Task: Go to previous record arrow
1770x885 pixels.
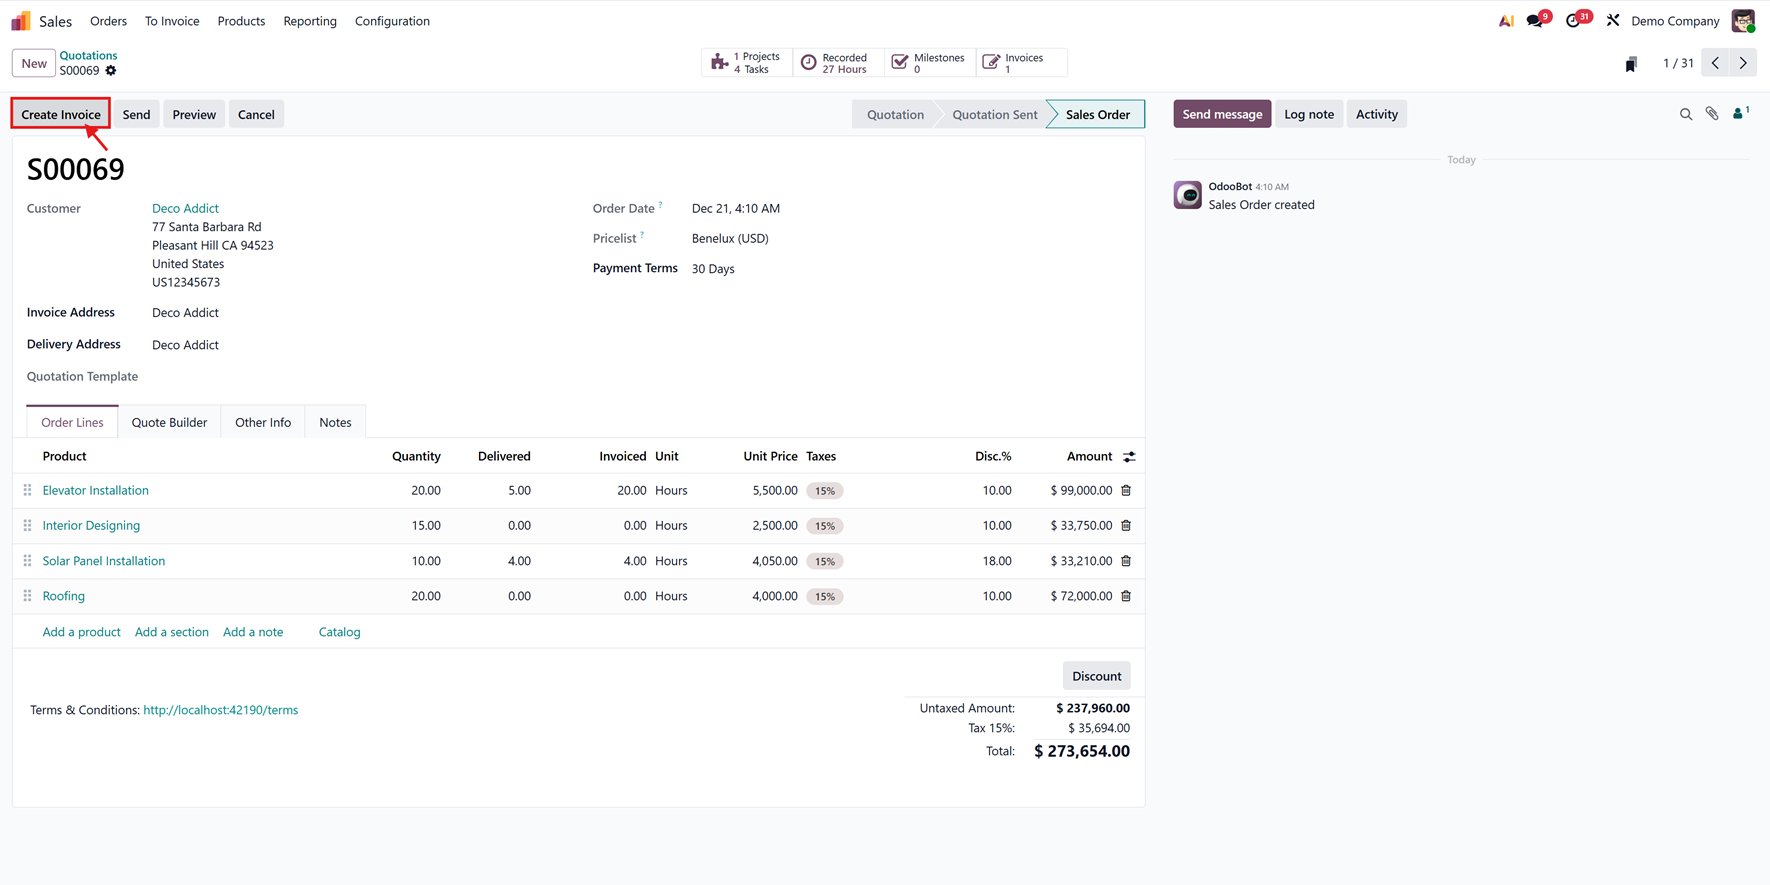Action: coord(1716,63)
